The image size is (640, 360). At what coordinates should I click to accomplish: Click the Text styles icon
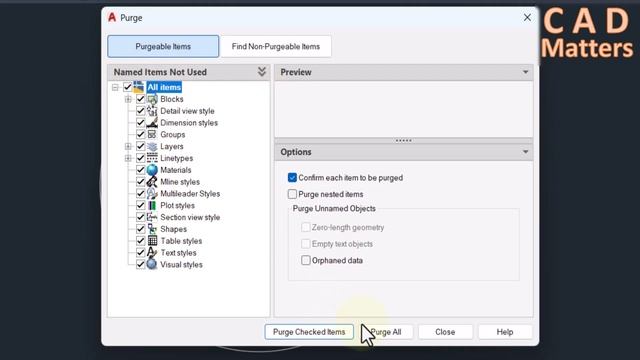[x=152, y=253]
